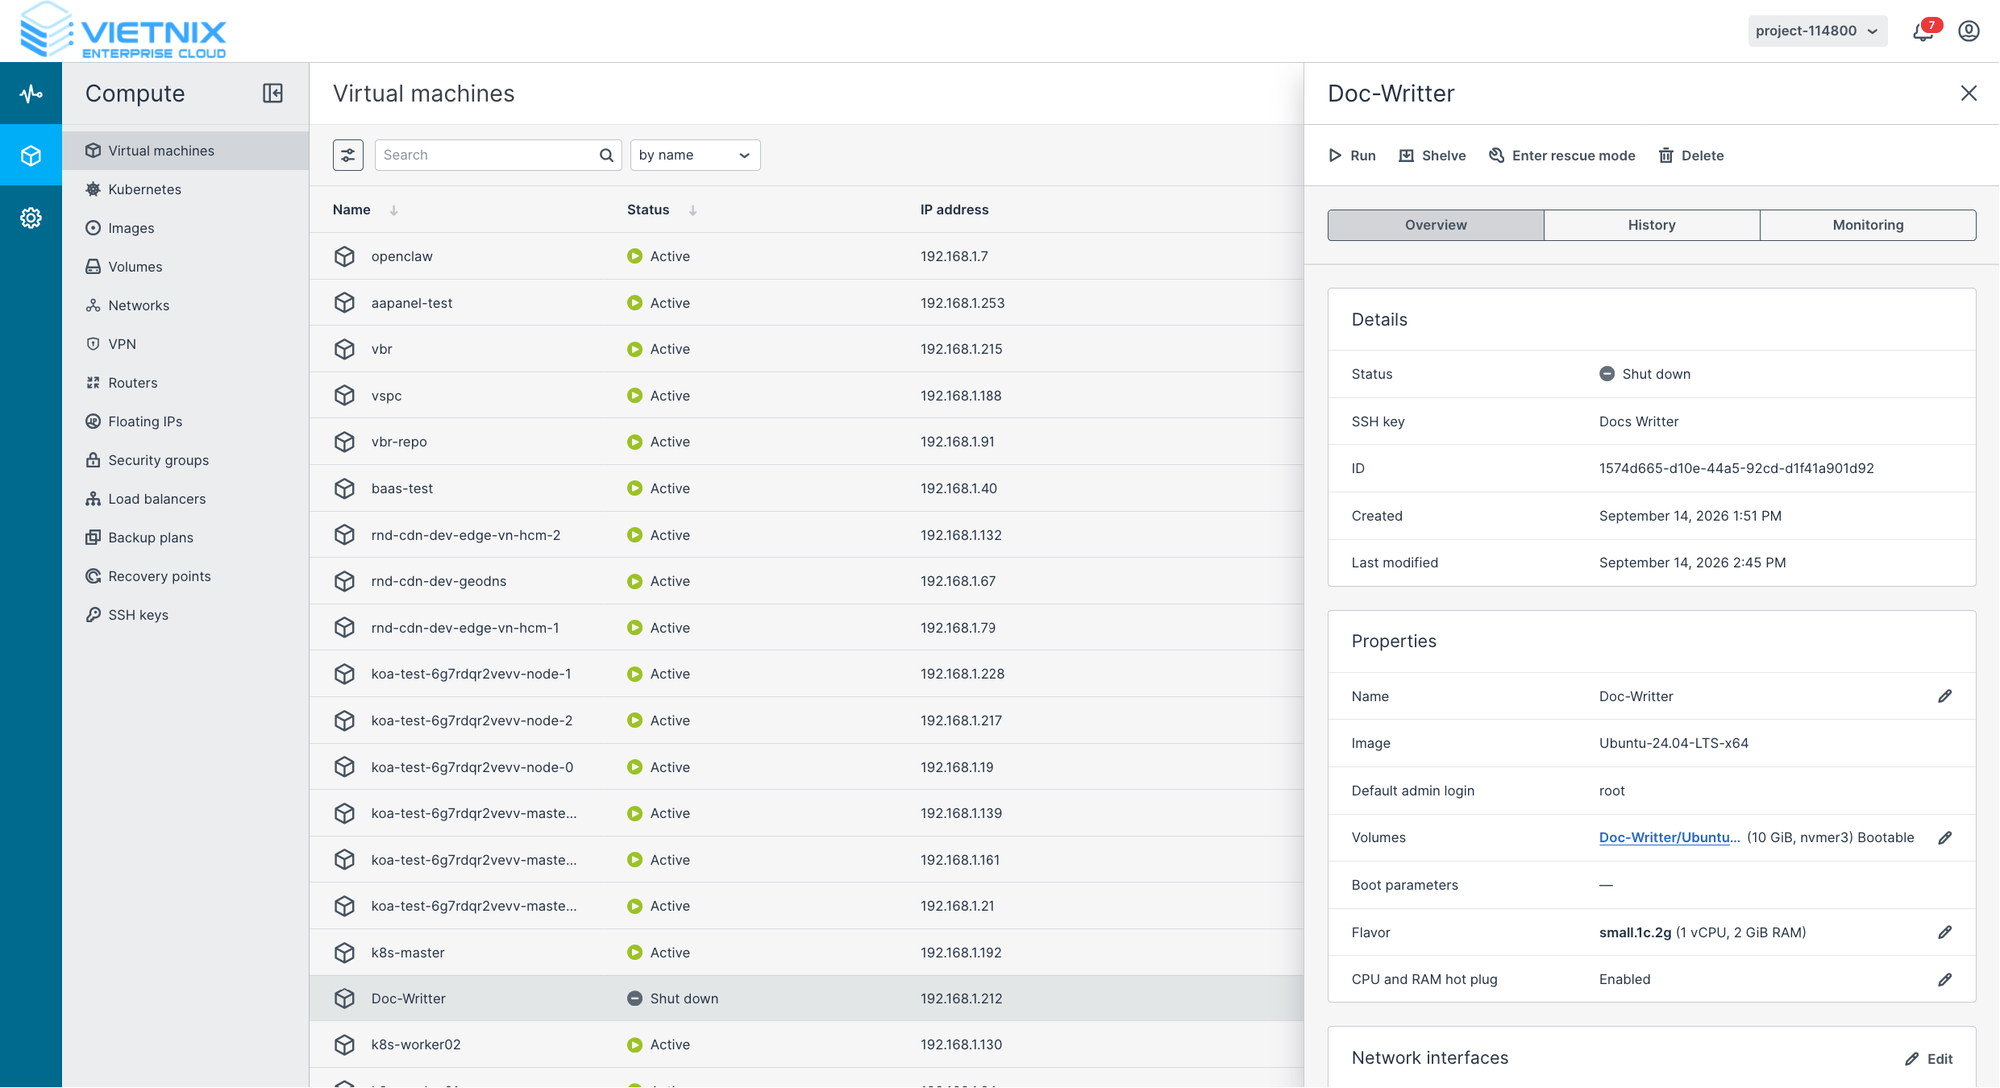
Task: Click Shut down status icon in Doc-Writter row
Action: coord(635,998)
